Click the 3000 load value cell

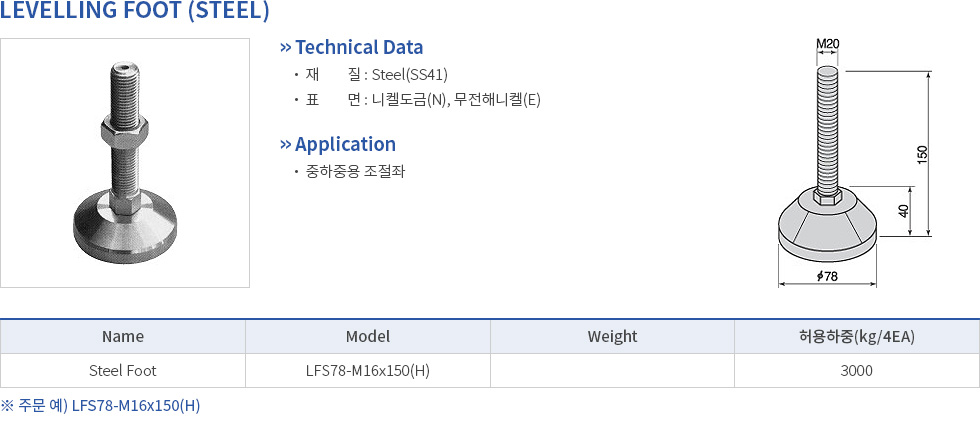pyautogui.click(x=857, y=371)
